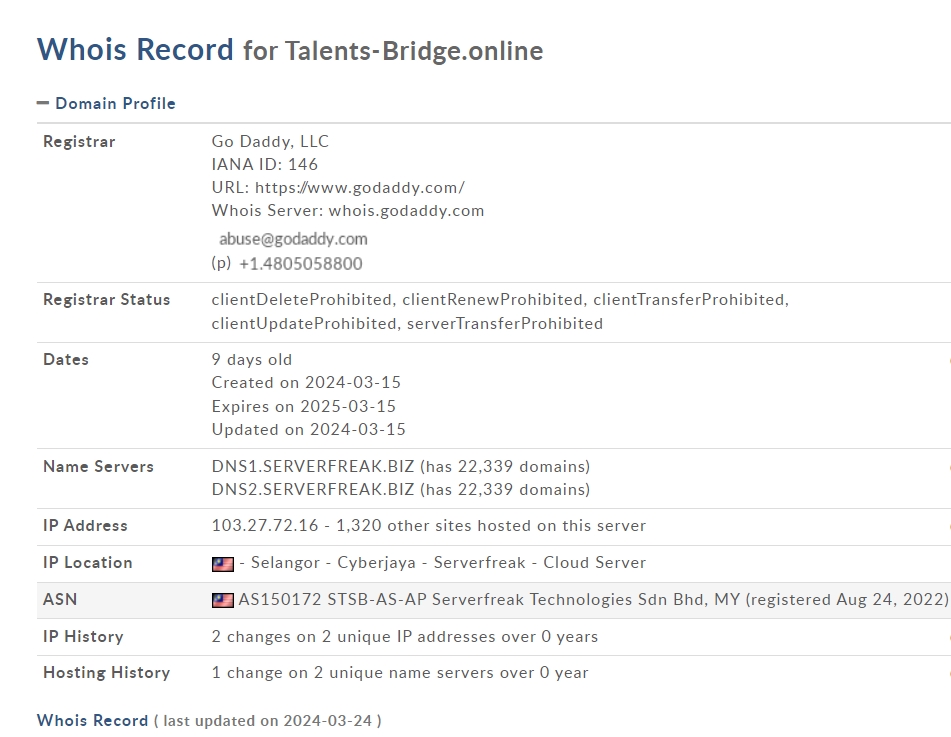Click the Whois Record page title
Screen dimensions: 951x737
coord(135,49)
